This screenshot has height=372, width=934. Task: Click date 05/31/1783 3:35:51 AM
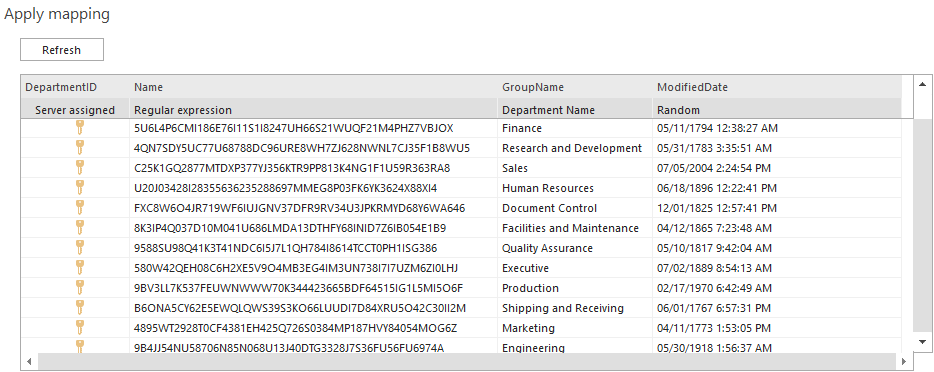(x=714, y=148)
